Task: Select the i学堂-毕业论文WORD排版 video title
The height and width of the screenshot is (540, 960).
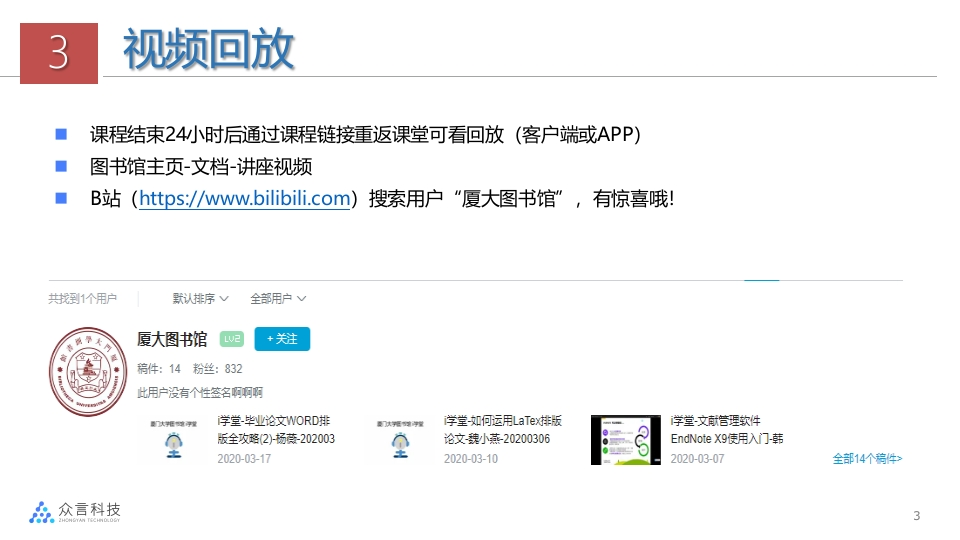Action: click(276, 430)
